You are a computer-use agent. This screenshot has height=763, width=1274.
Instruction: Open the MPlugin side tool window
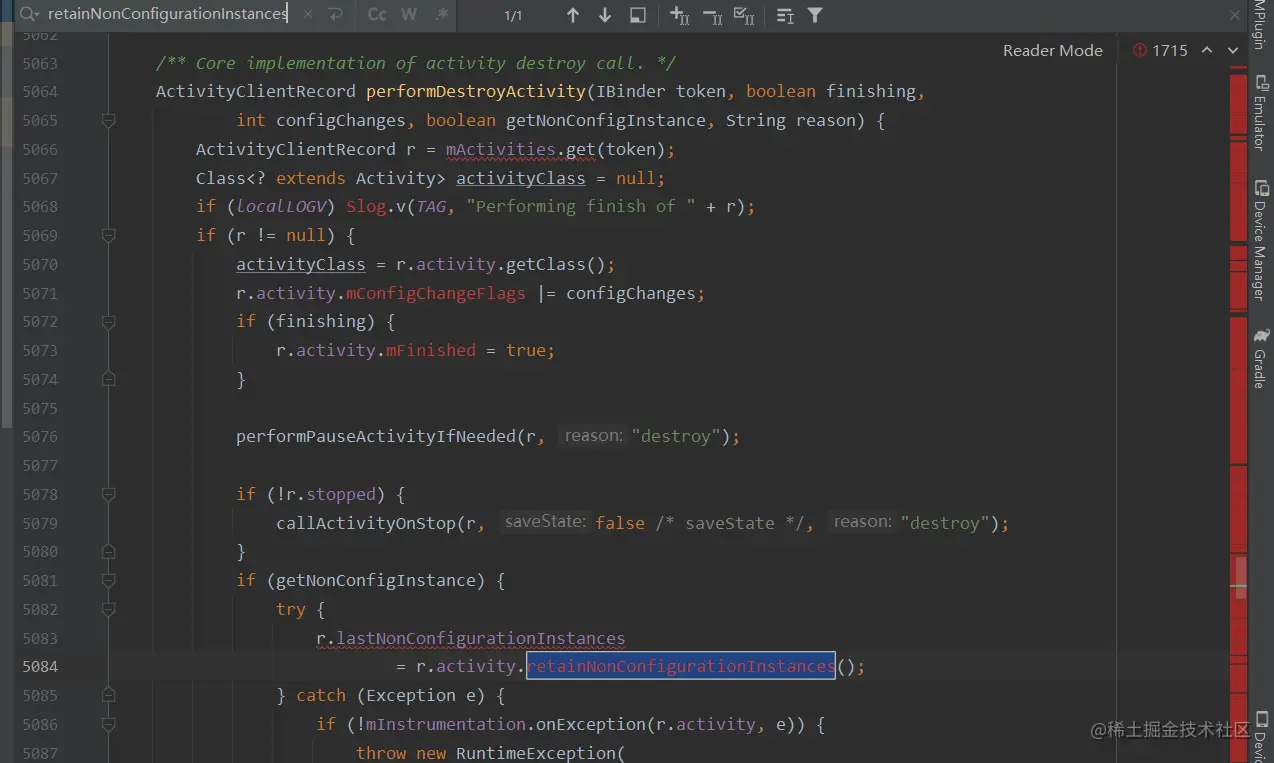point(1261,27)
